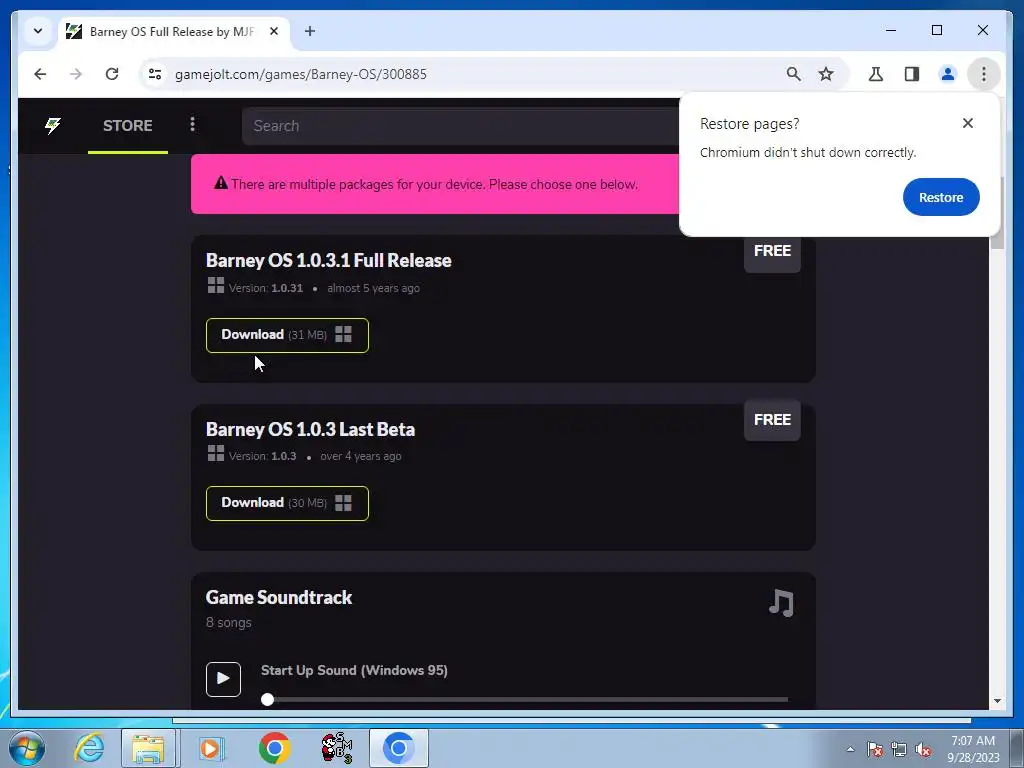
Task: Download Barney OS 1.0.3 Last Beta (30 MB)
Action: coord(287,504)
